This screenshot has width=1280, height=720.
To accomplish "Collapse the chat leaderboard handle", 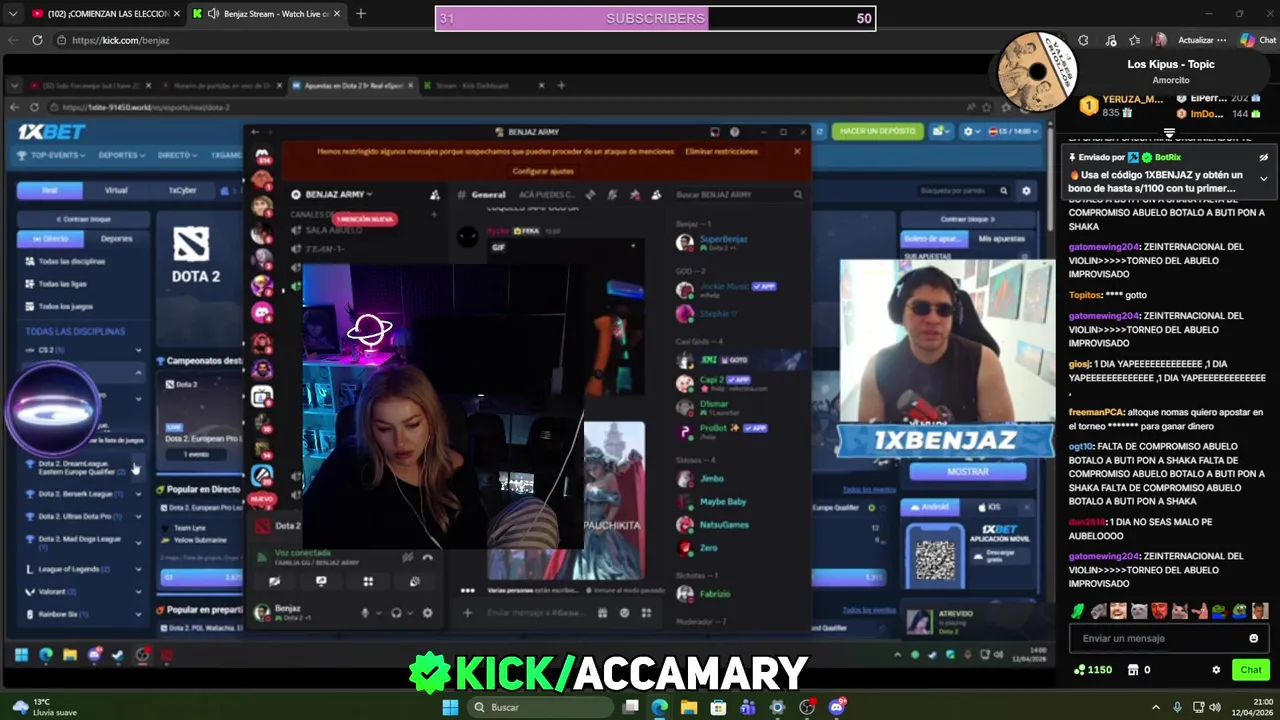I will (1168, 133).
